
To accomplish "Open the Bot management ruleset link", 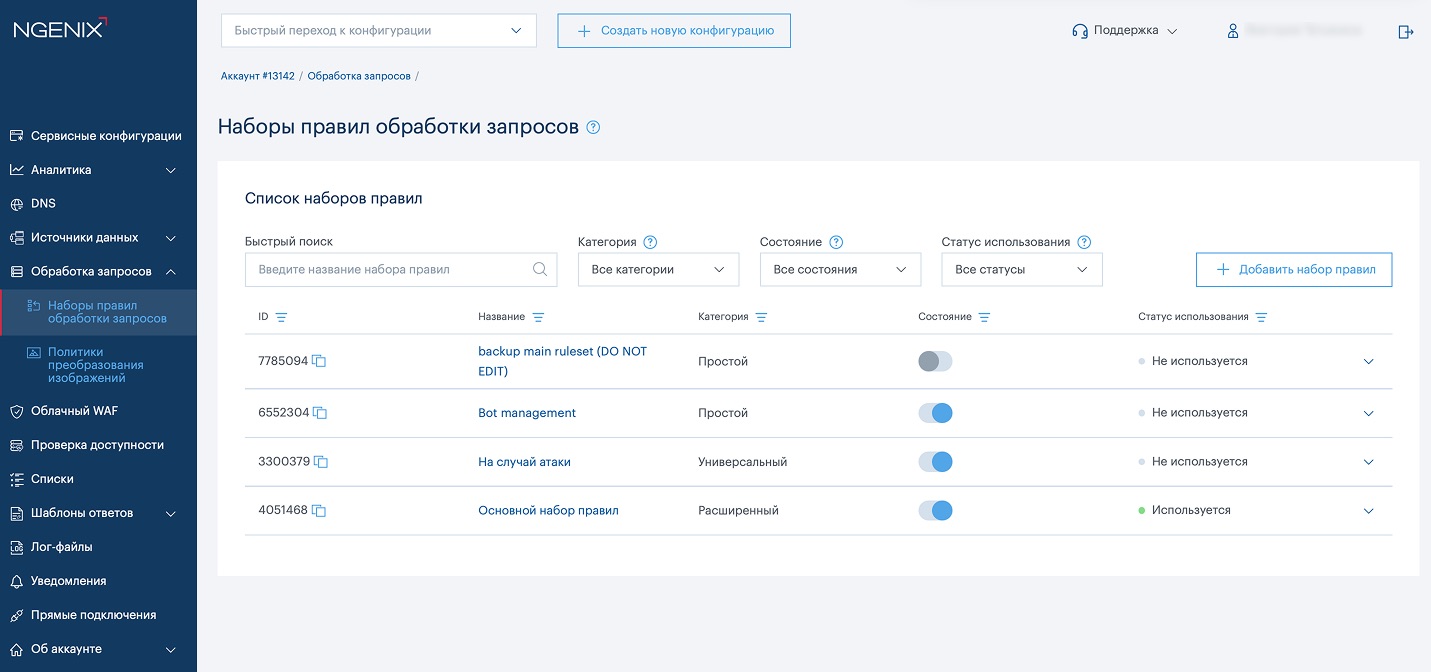I will [527, 413].
